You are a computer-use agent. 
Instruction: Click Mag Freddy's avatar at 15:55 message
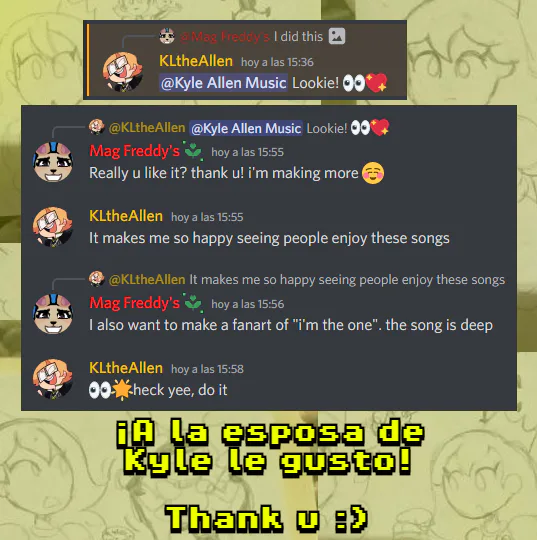click(x=53, y=162)
